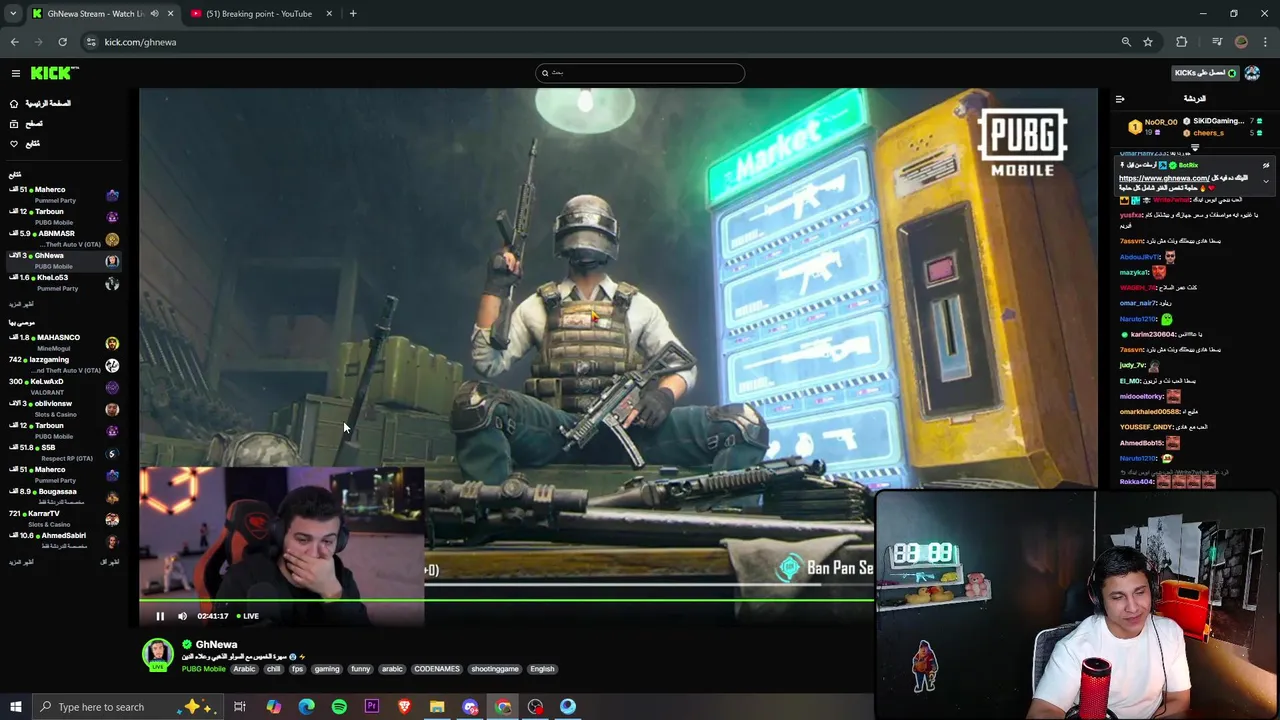Close the GhNewa Stream tab
This screenshot has width=1280, height=720.
click(x=170, y=14)
